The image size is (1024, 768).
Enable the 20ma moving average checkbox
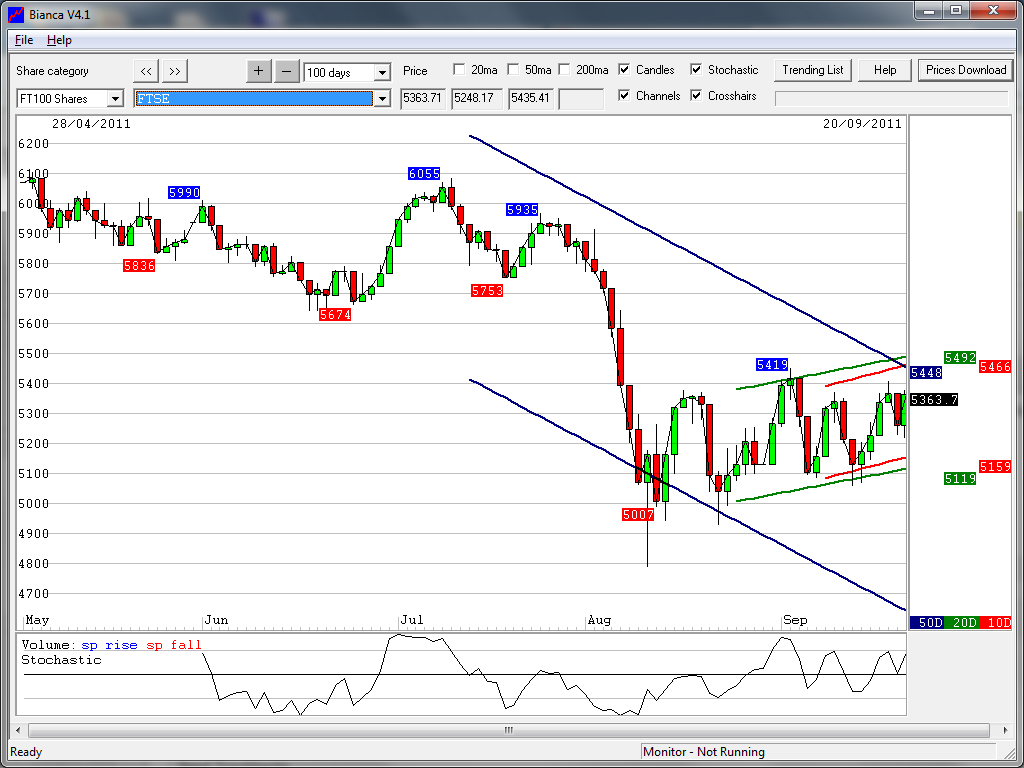[459, 70]
